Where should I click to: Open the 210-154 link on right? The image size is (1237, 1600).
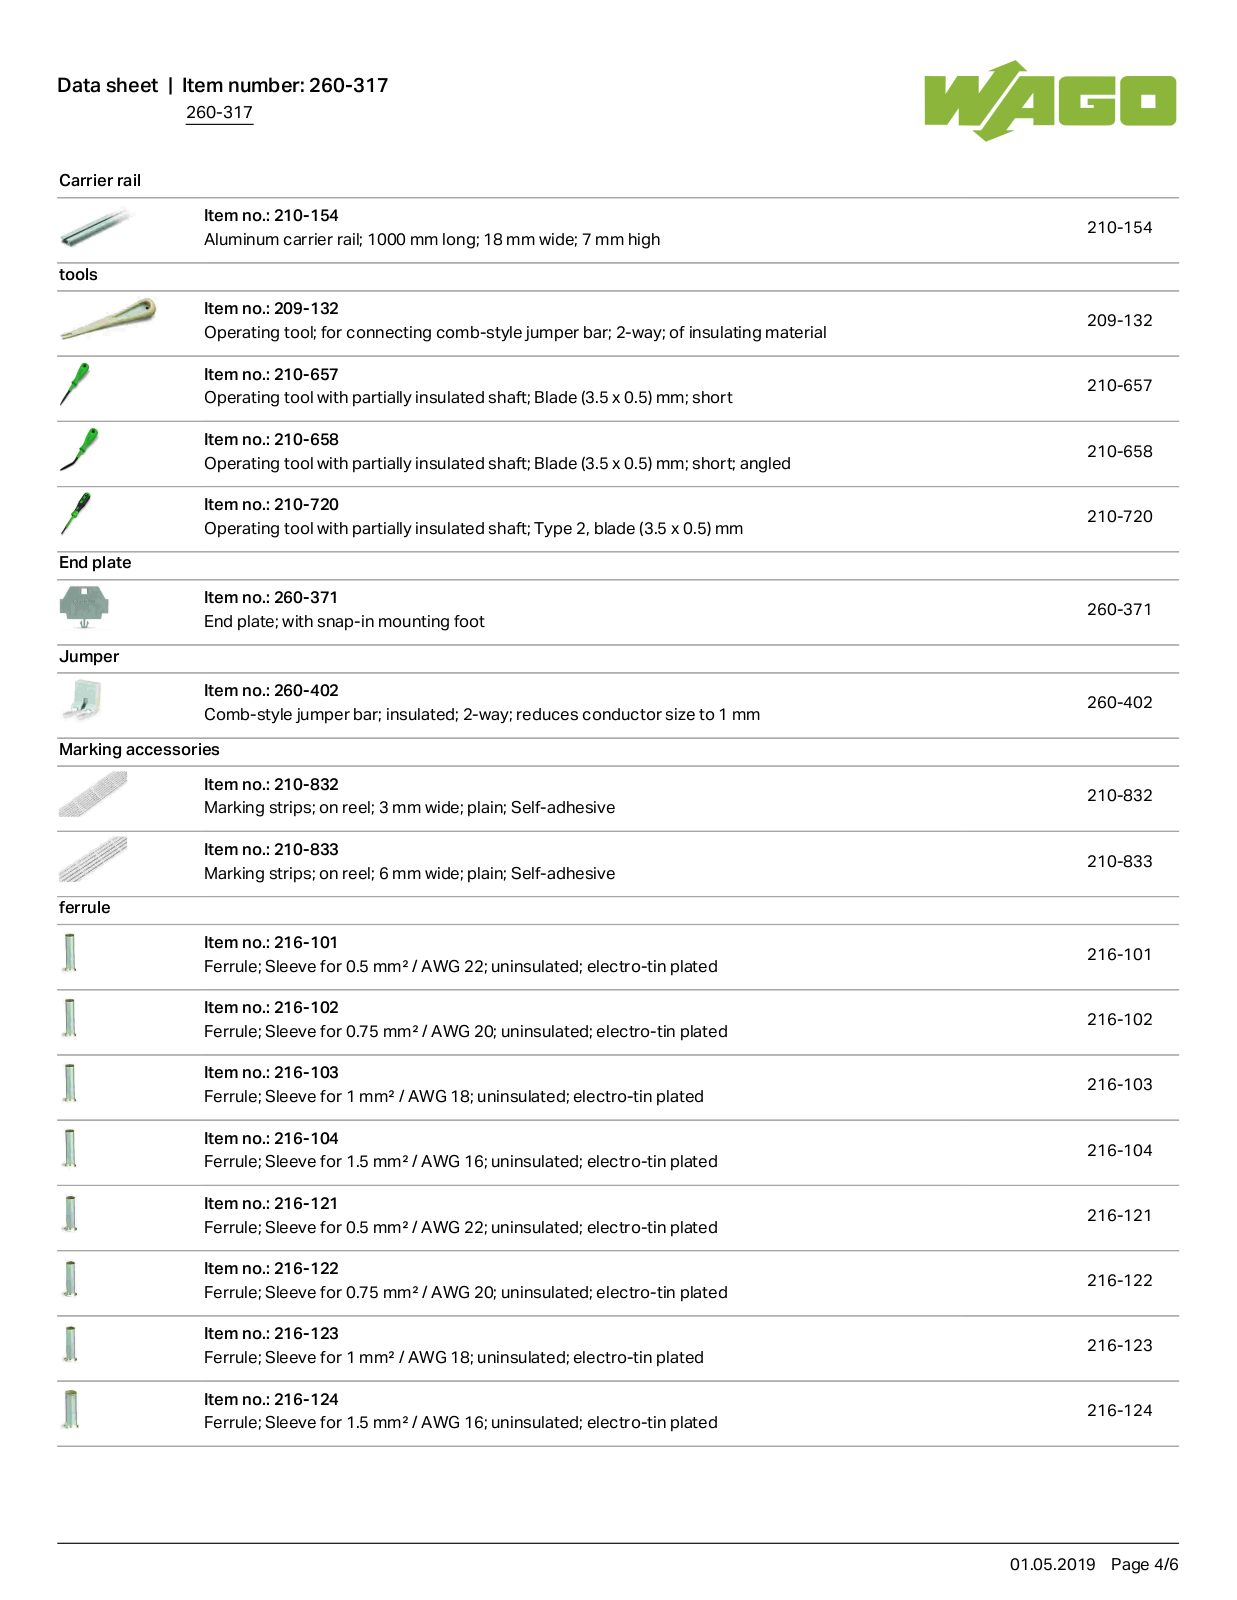tap(1119, 227)
